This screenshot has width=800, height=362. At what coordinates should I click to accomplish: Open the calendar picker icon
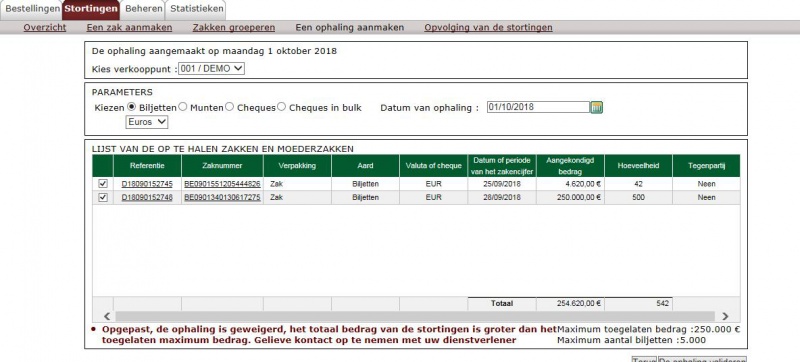[596, 107]
